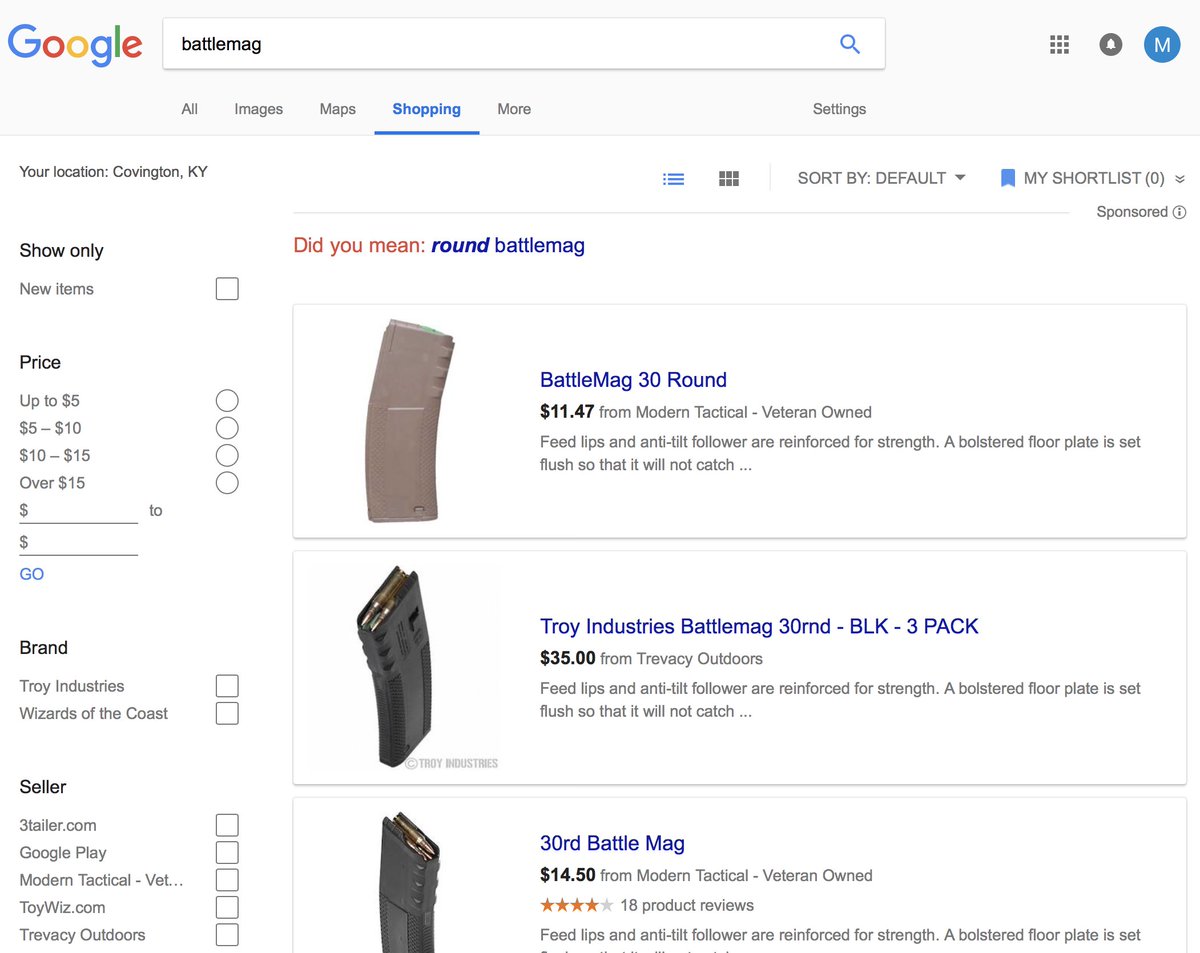Select the $5 – $10 price option
Viewport: 1200px width, 953px height.
227,428
